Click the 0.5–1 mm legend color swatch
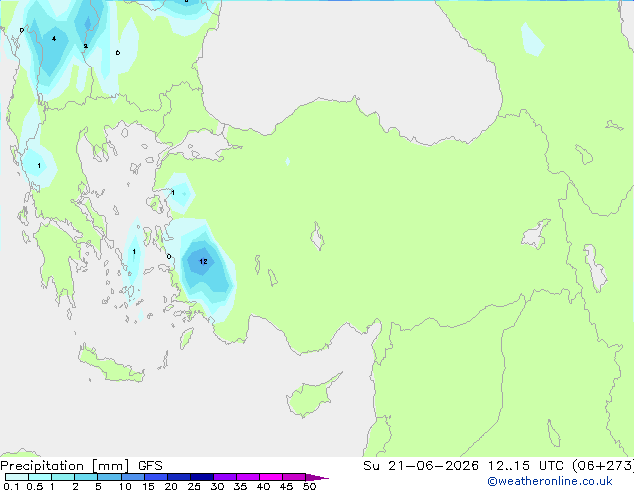The image size is (634, 490). coord(40,477)
